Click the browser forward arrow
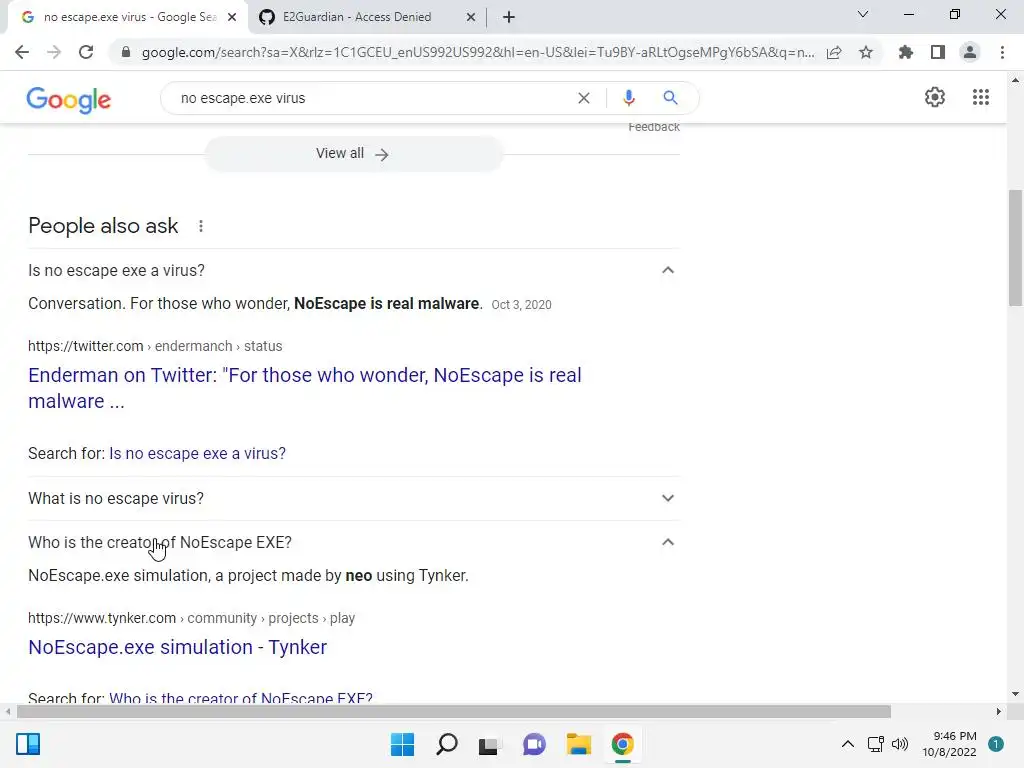Viewport: 1024px width, 768px height. pyautogui.click(x=54, y=52)
